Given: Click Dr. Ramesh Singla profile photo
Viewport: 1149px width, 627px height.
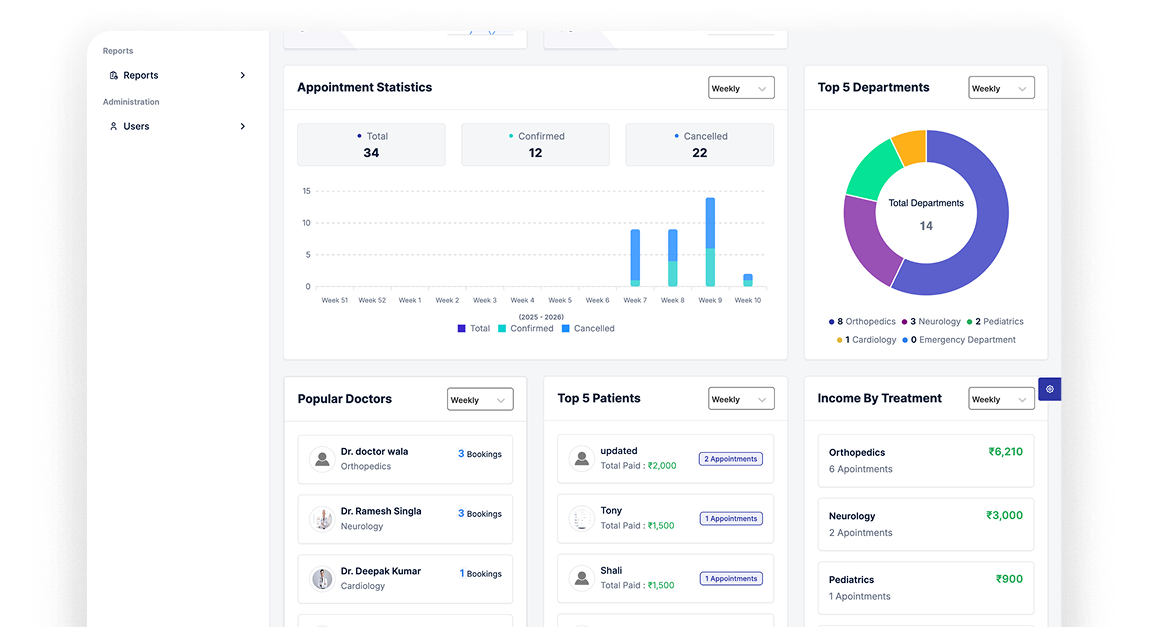Looking at the screenshot, I should (x=322, y=519).
